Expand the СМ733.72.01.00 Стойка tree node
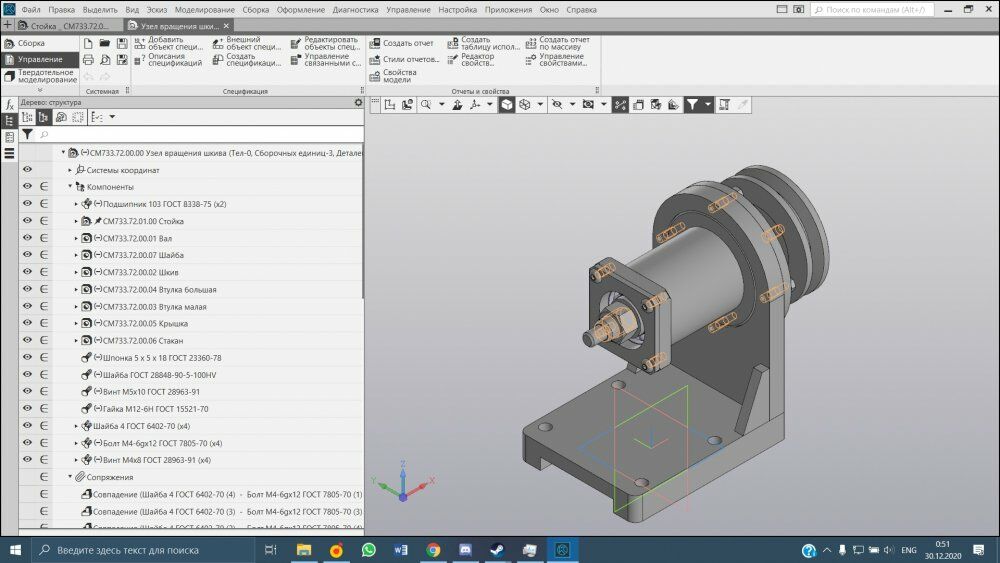 (76, 221)
